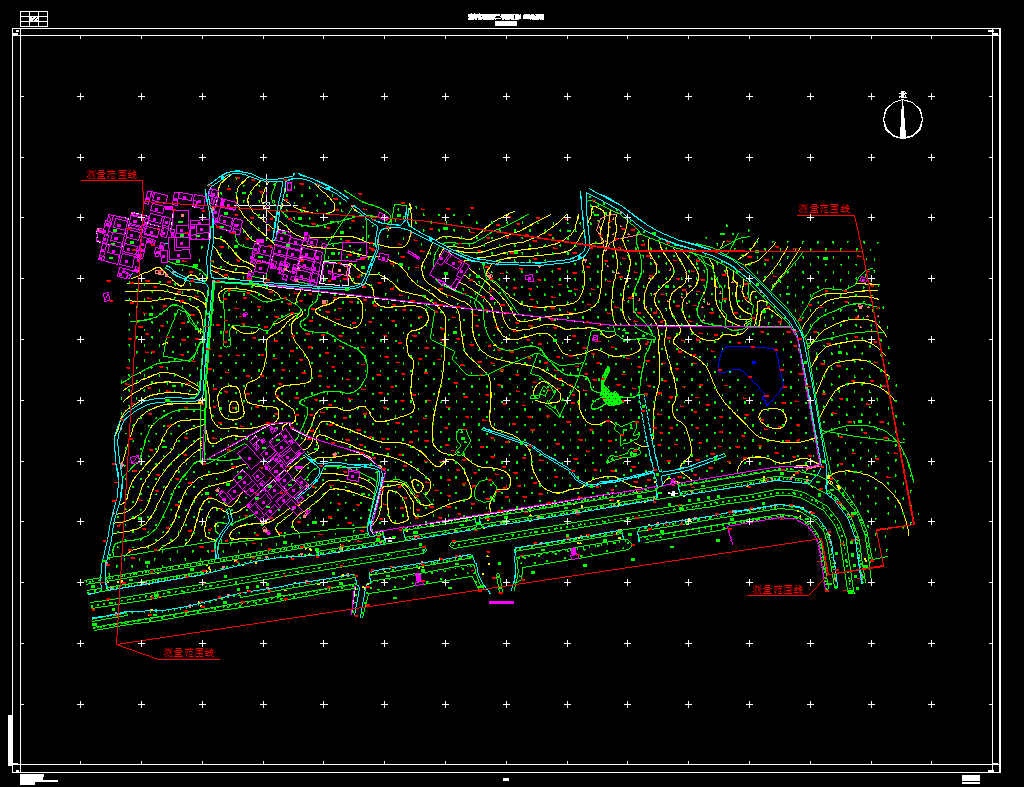Screen dimensions: 1024x787
Task: Select the small tilted magenta building group
Action: click(x=449, y=266)
